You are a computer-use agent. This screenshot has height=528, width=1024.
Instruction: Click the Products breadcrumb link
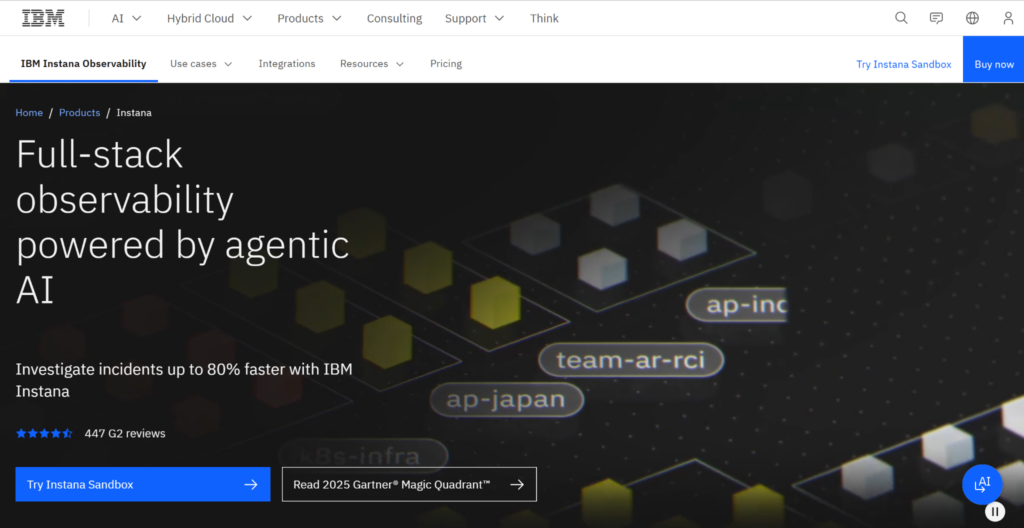[80, 112]
